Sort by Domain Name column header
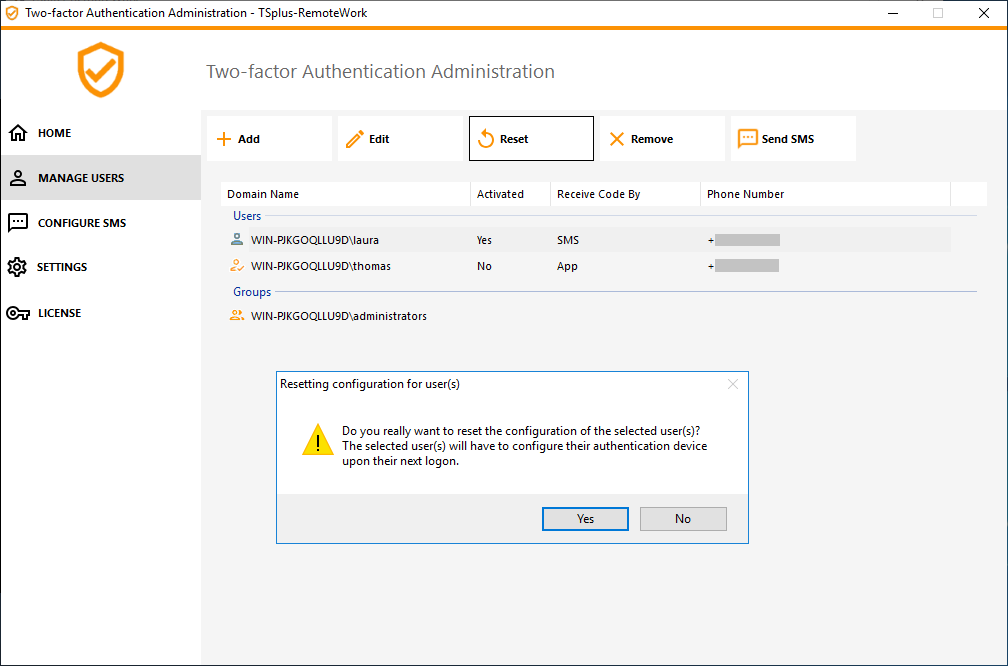This screenshot has width=1008, height=666. [263, 194]
